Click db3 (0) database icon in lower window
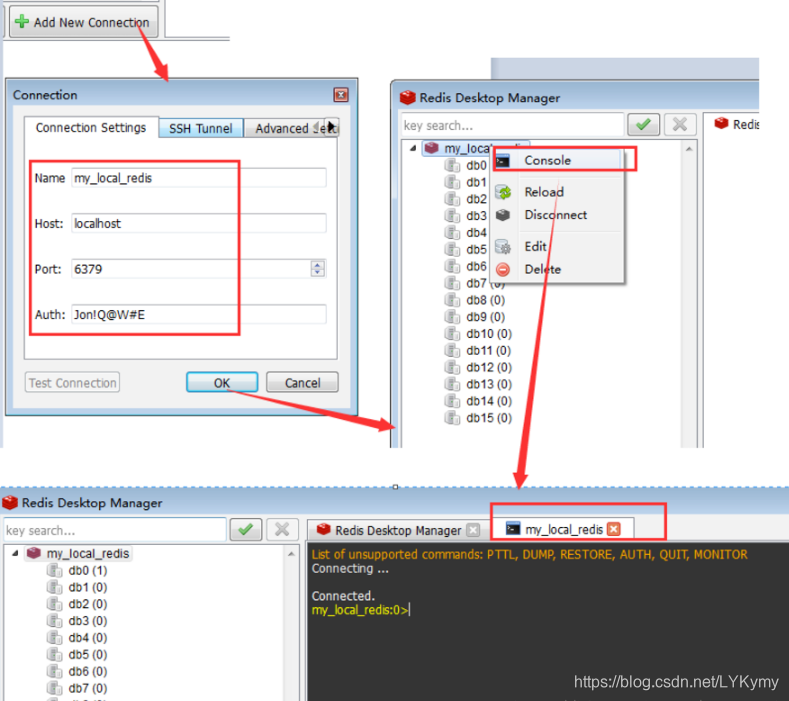The image size is (789, 701). 54,621
